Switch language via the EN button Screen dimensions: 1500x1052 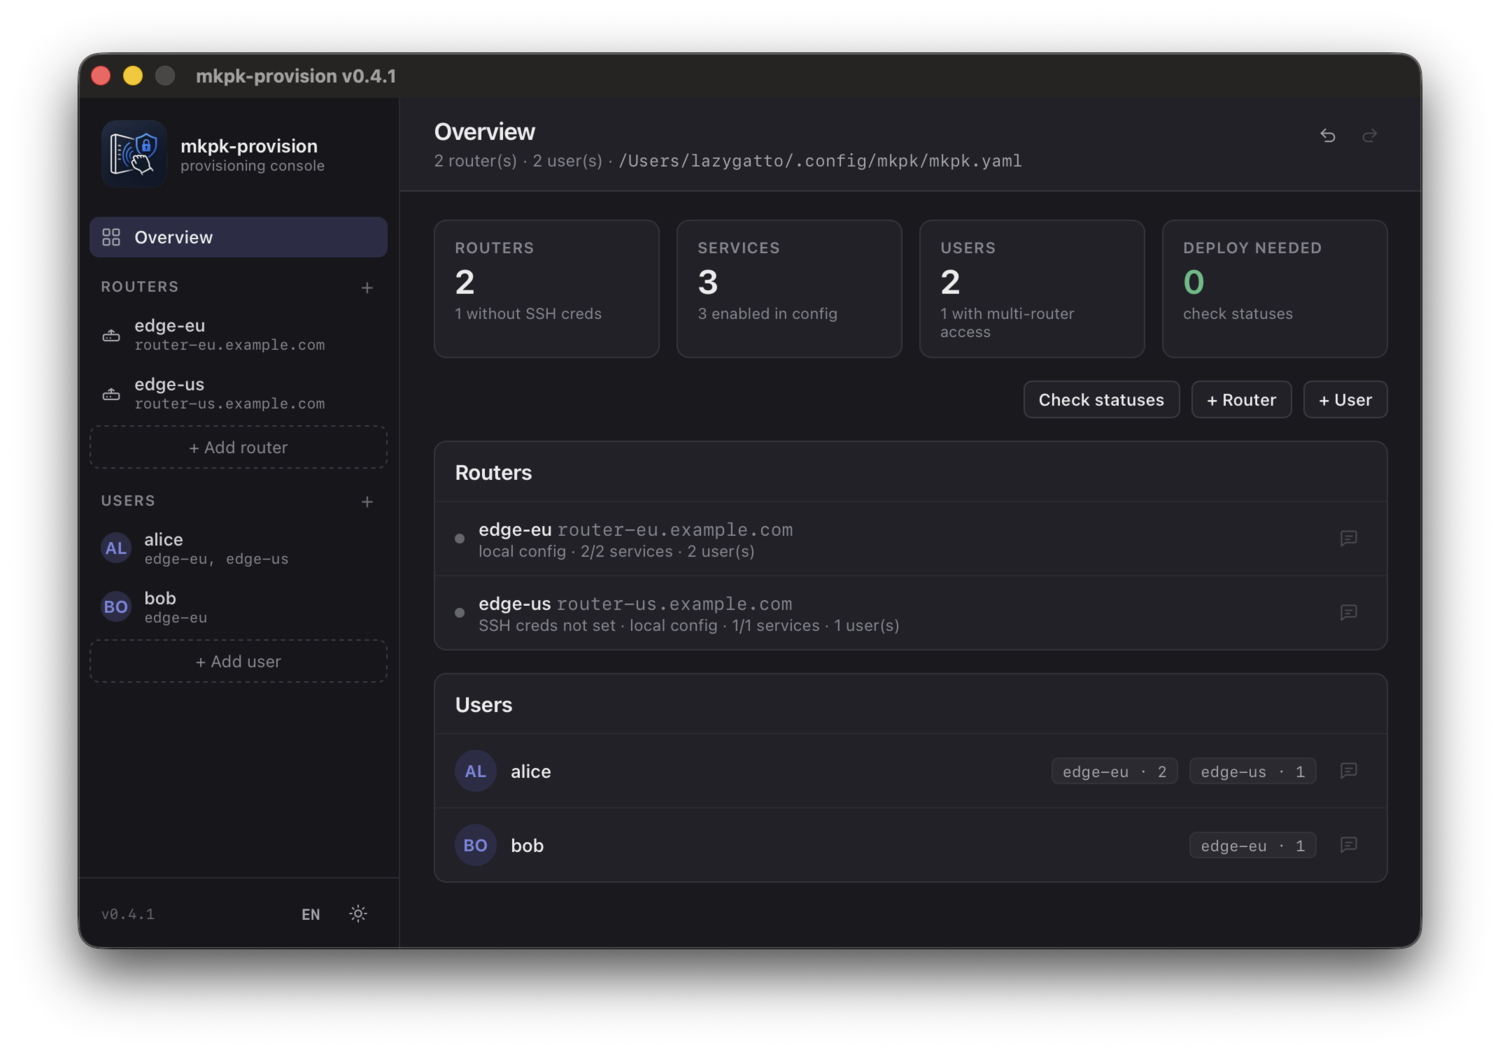pyautogui.click(x=311, y=914)
